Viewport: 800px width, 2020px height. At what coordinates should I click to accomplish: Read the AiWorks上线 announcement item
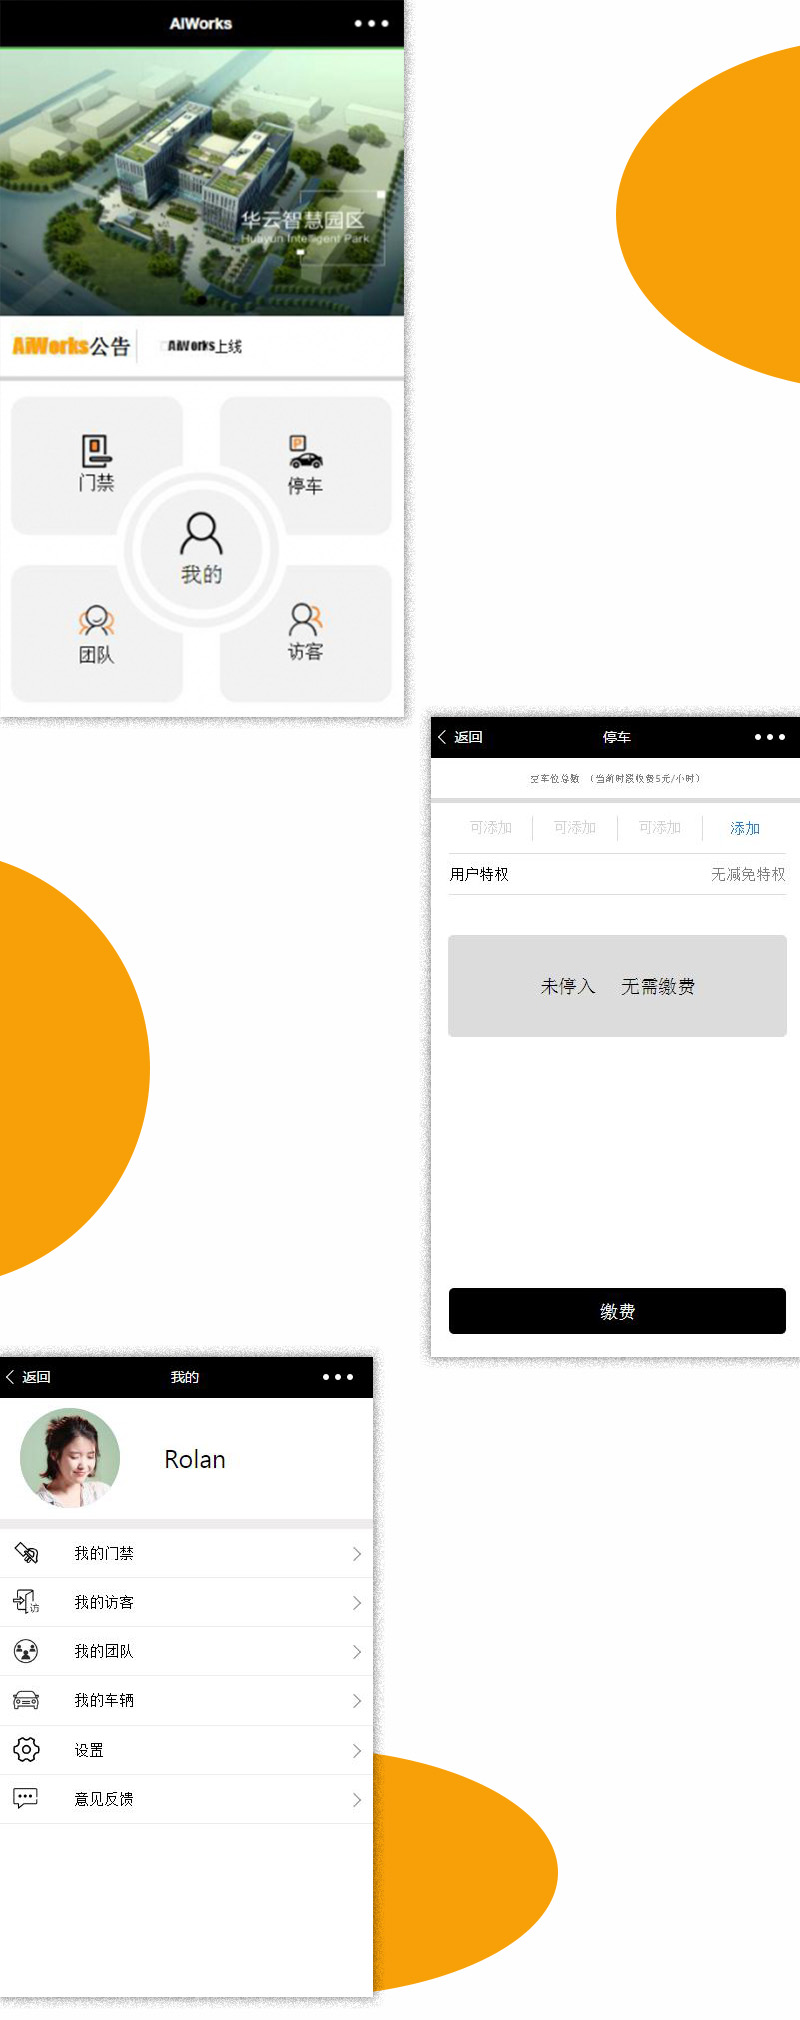click(204, 346)
